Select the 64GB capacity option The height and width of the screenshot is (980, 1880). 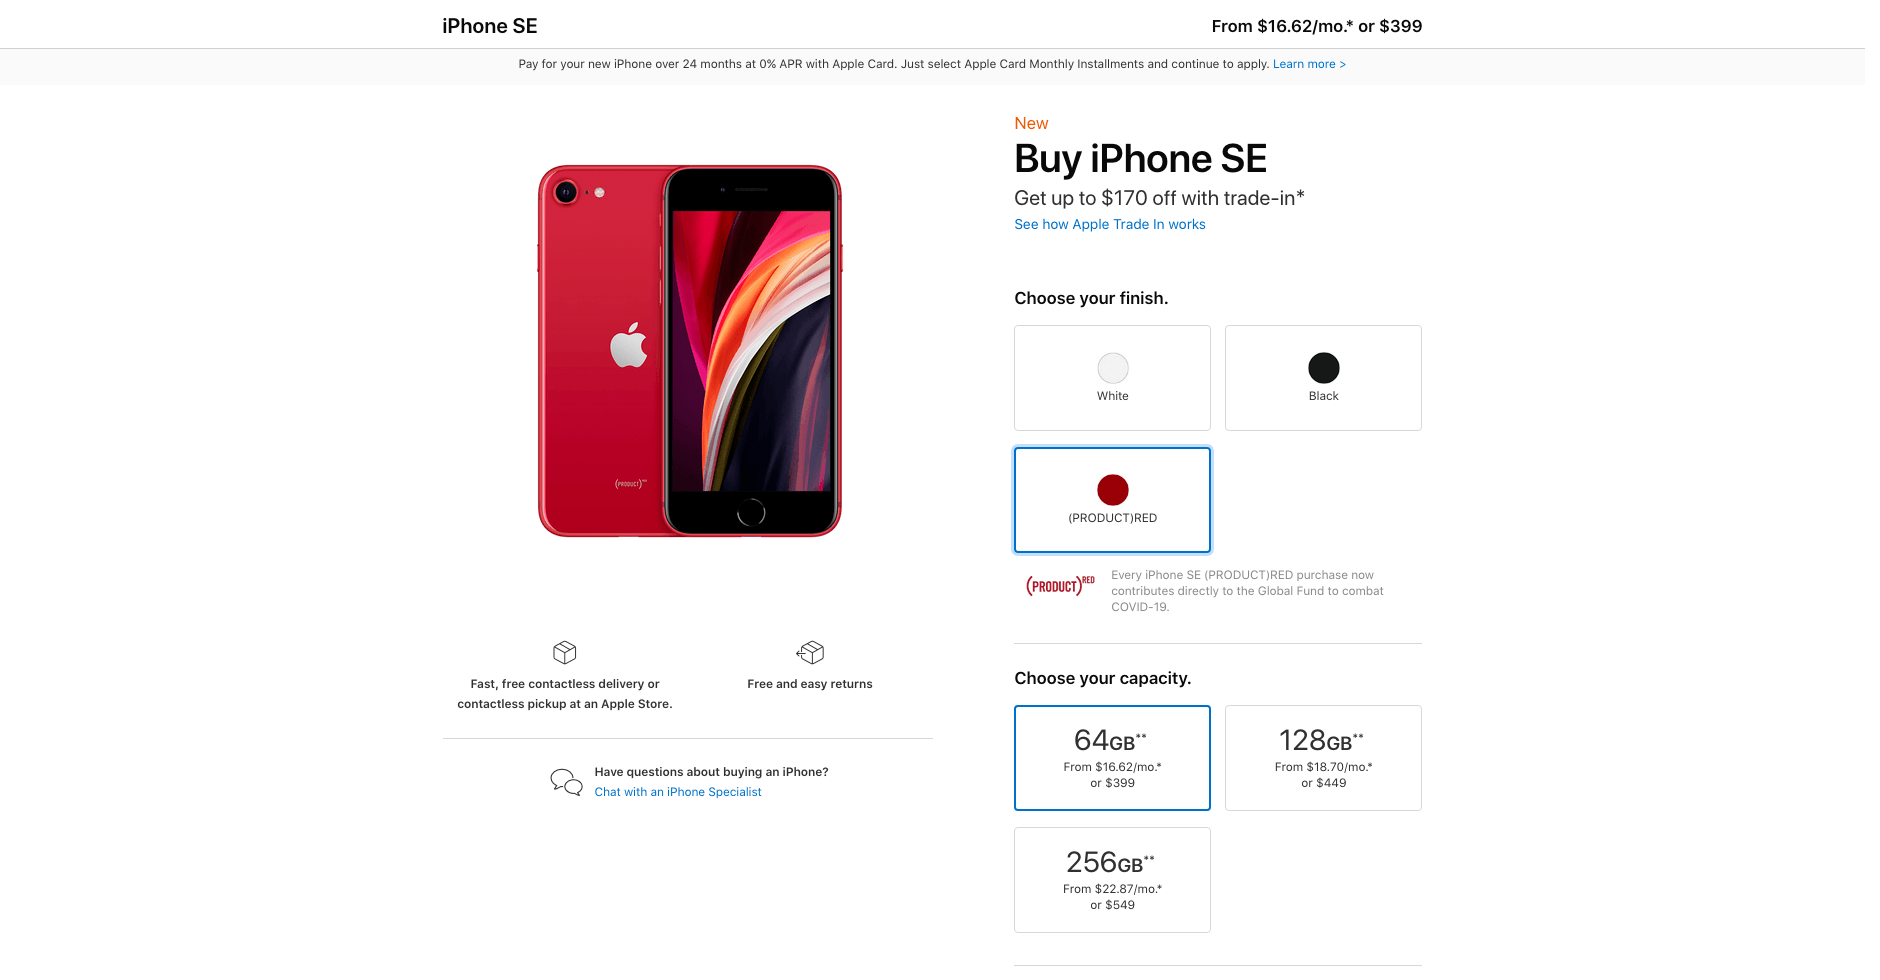pos(1112,758)
